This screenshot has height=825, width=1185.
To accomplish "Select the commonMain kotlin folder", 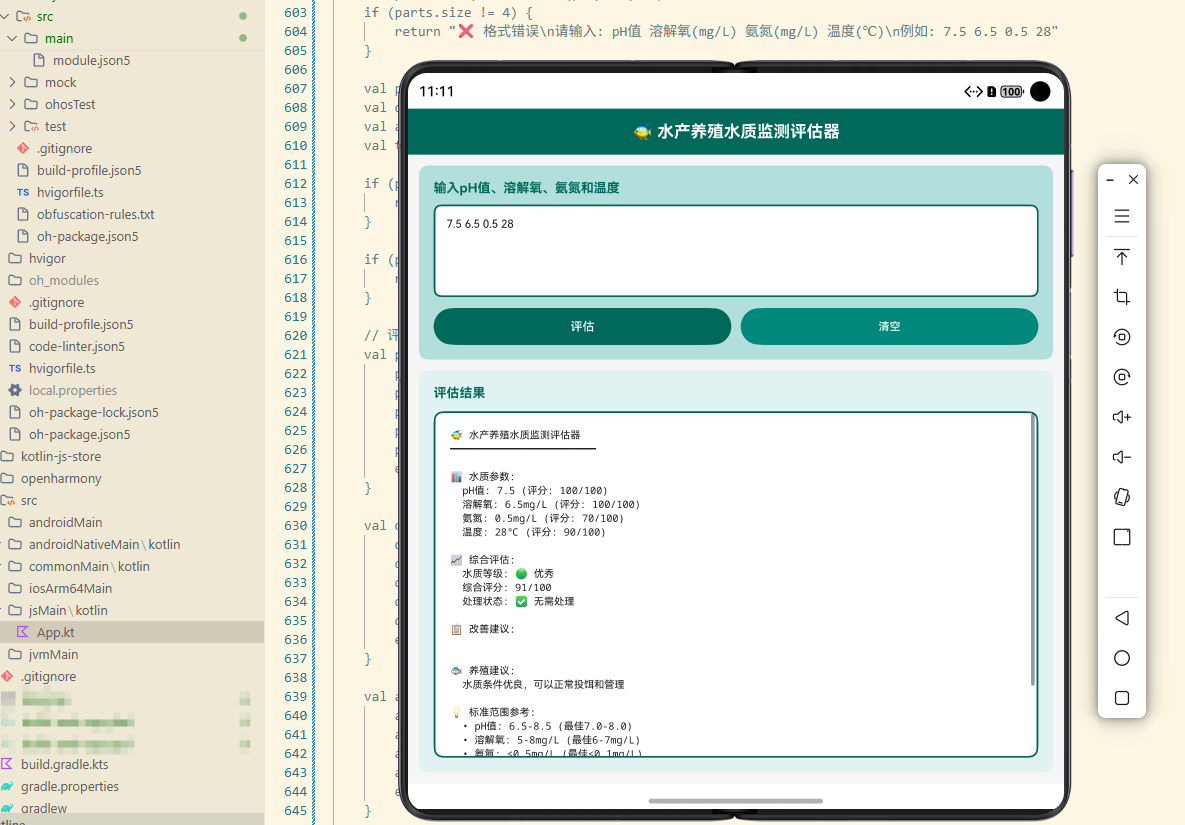I will [x=89, y=566].
